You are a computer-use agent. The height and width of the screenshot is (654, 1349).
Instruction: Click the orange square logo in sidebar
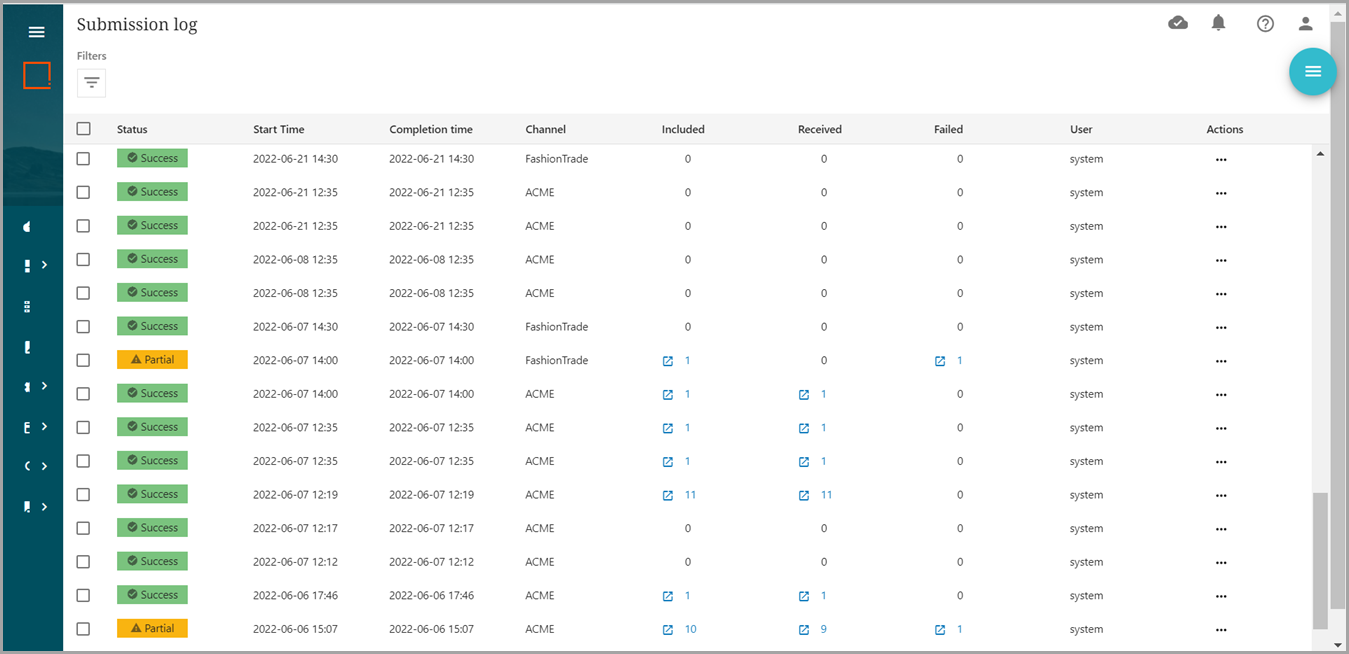click(x=37, y=75)
